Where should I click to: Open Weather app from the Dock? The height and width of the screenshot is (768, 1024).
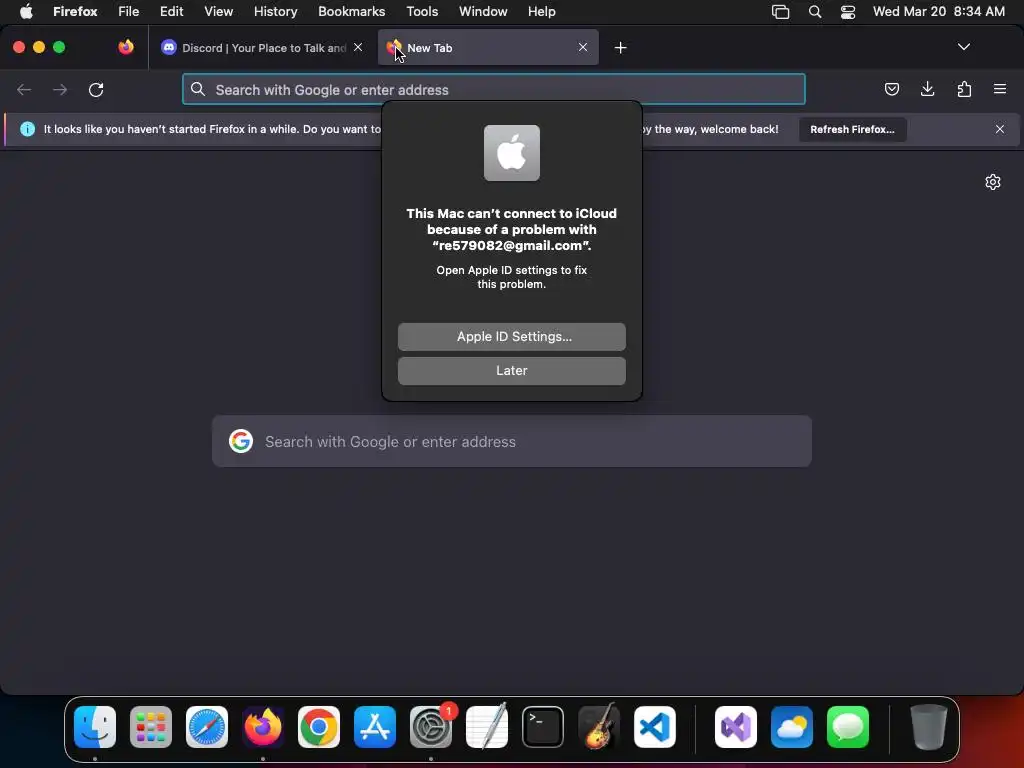tap(792, 726)
